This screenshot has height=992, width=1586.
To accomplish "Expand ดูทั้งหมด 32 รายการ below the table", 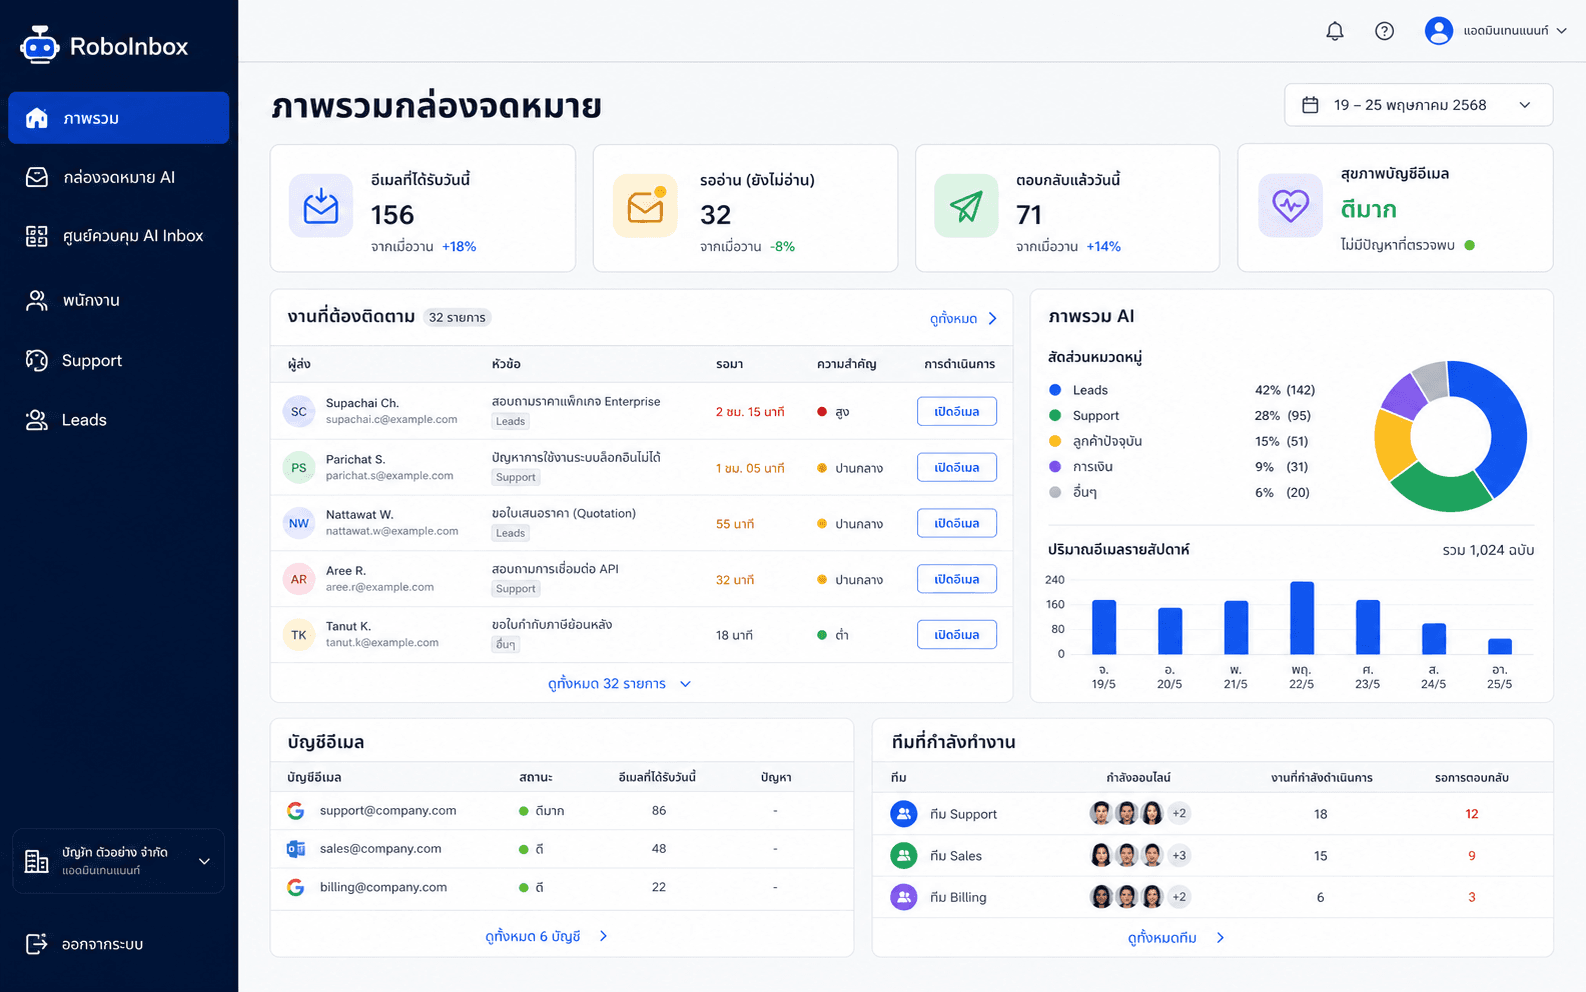I will [619, 684].
